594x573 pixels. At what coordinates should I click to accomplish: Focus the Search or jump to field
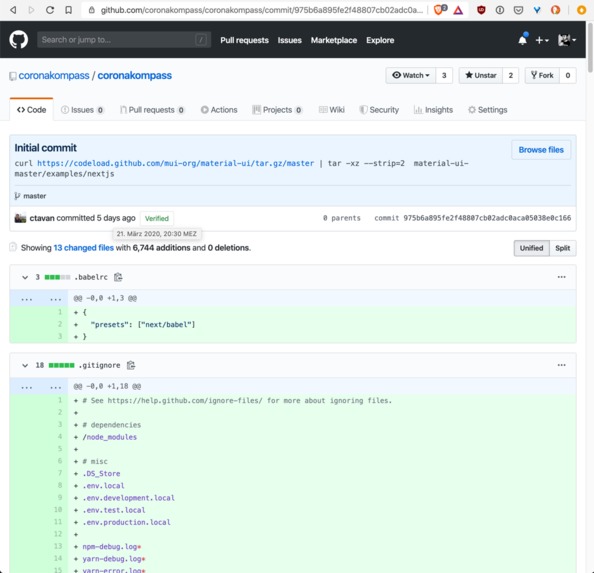point(124,40)
